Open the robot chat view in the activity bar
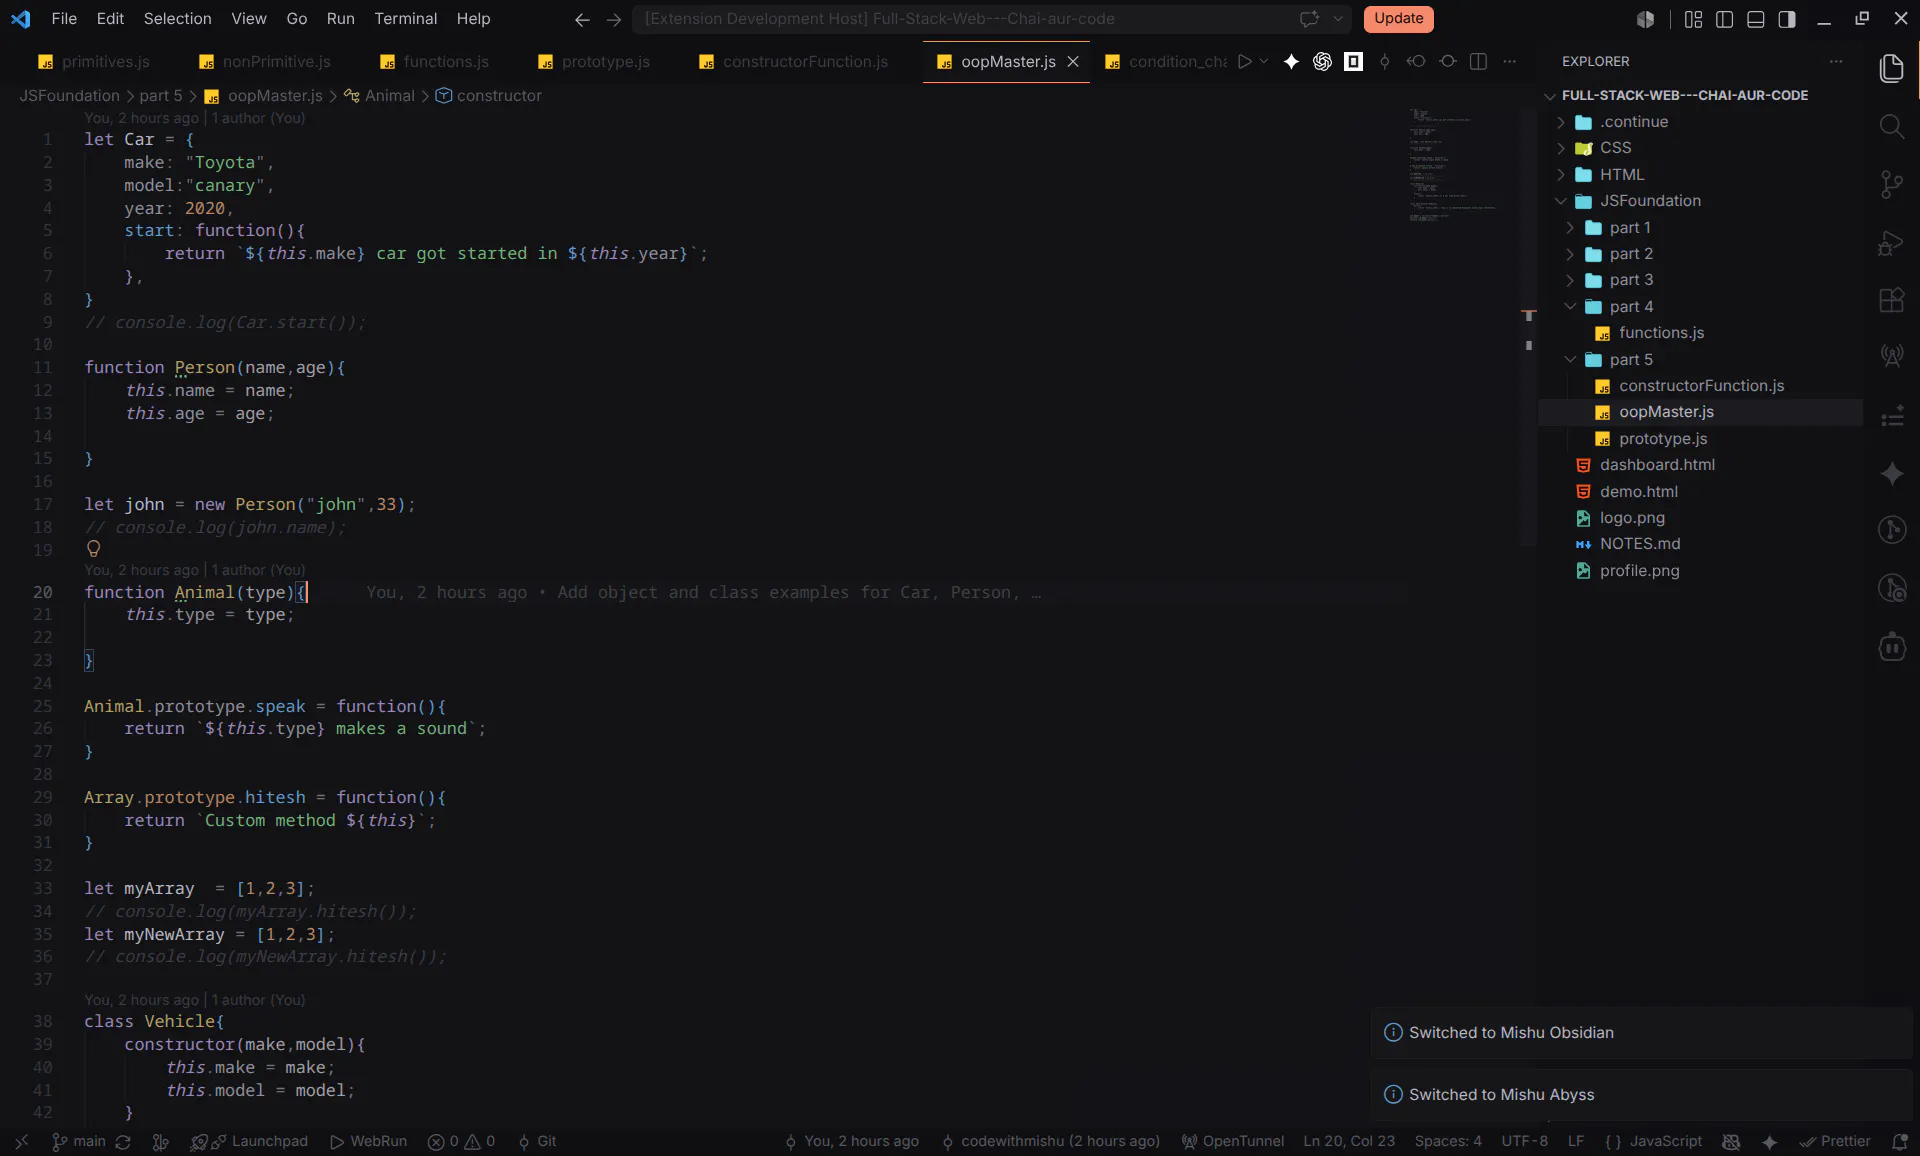 [1891, 647]
